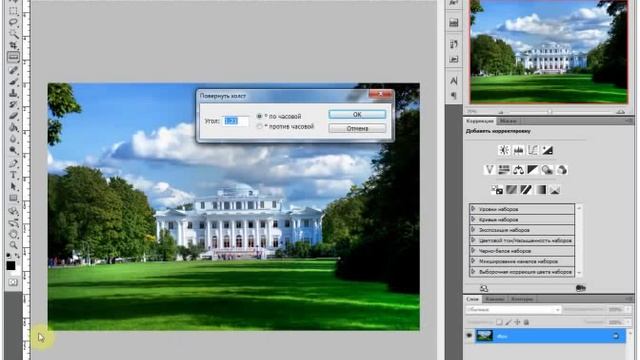Open Paragraph panel from dock
The height and width of the screenshot is (360, 640).
(x=453, y=95)
